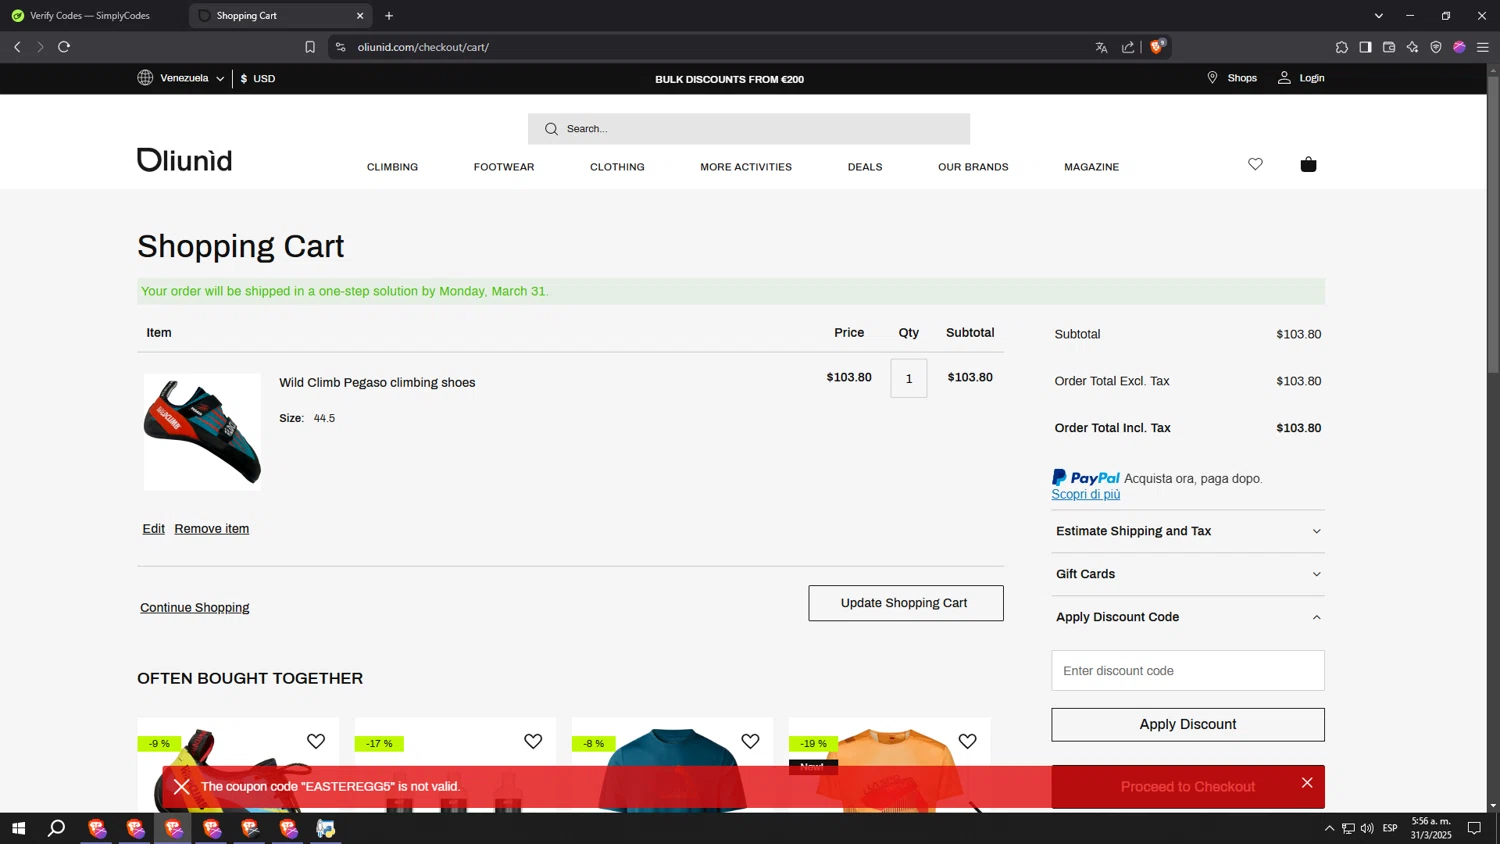Click the share page icon
1500x844 pixels.
(x=1128, y=47)
